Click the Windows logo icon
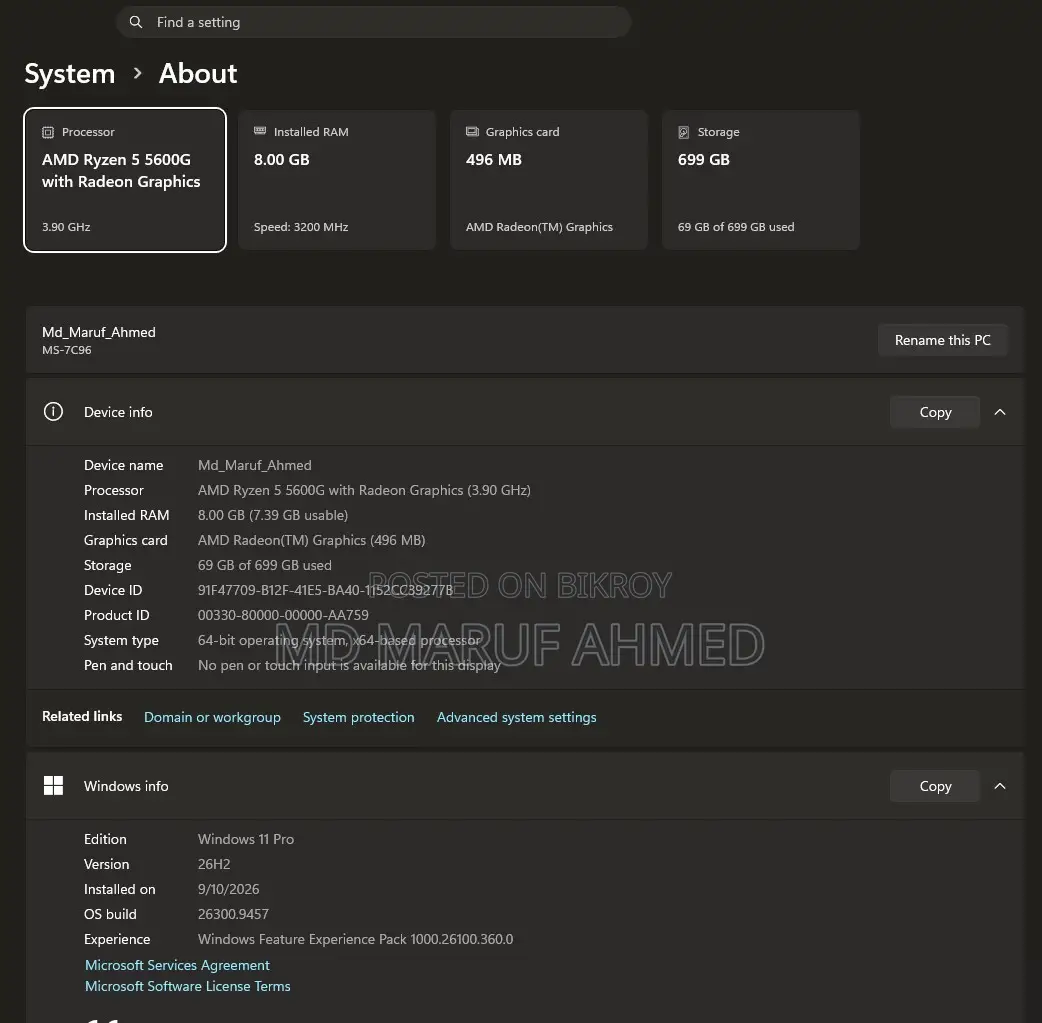The height and width of the screenshot is (1023, 1042). (53, 786)
